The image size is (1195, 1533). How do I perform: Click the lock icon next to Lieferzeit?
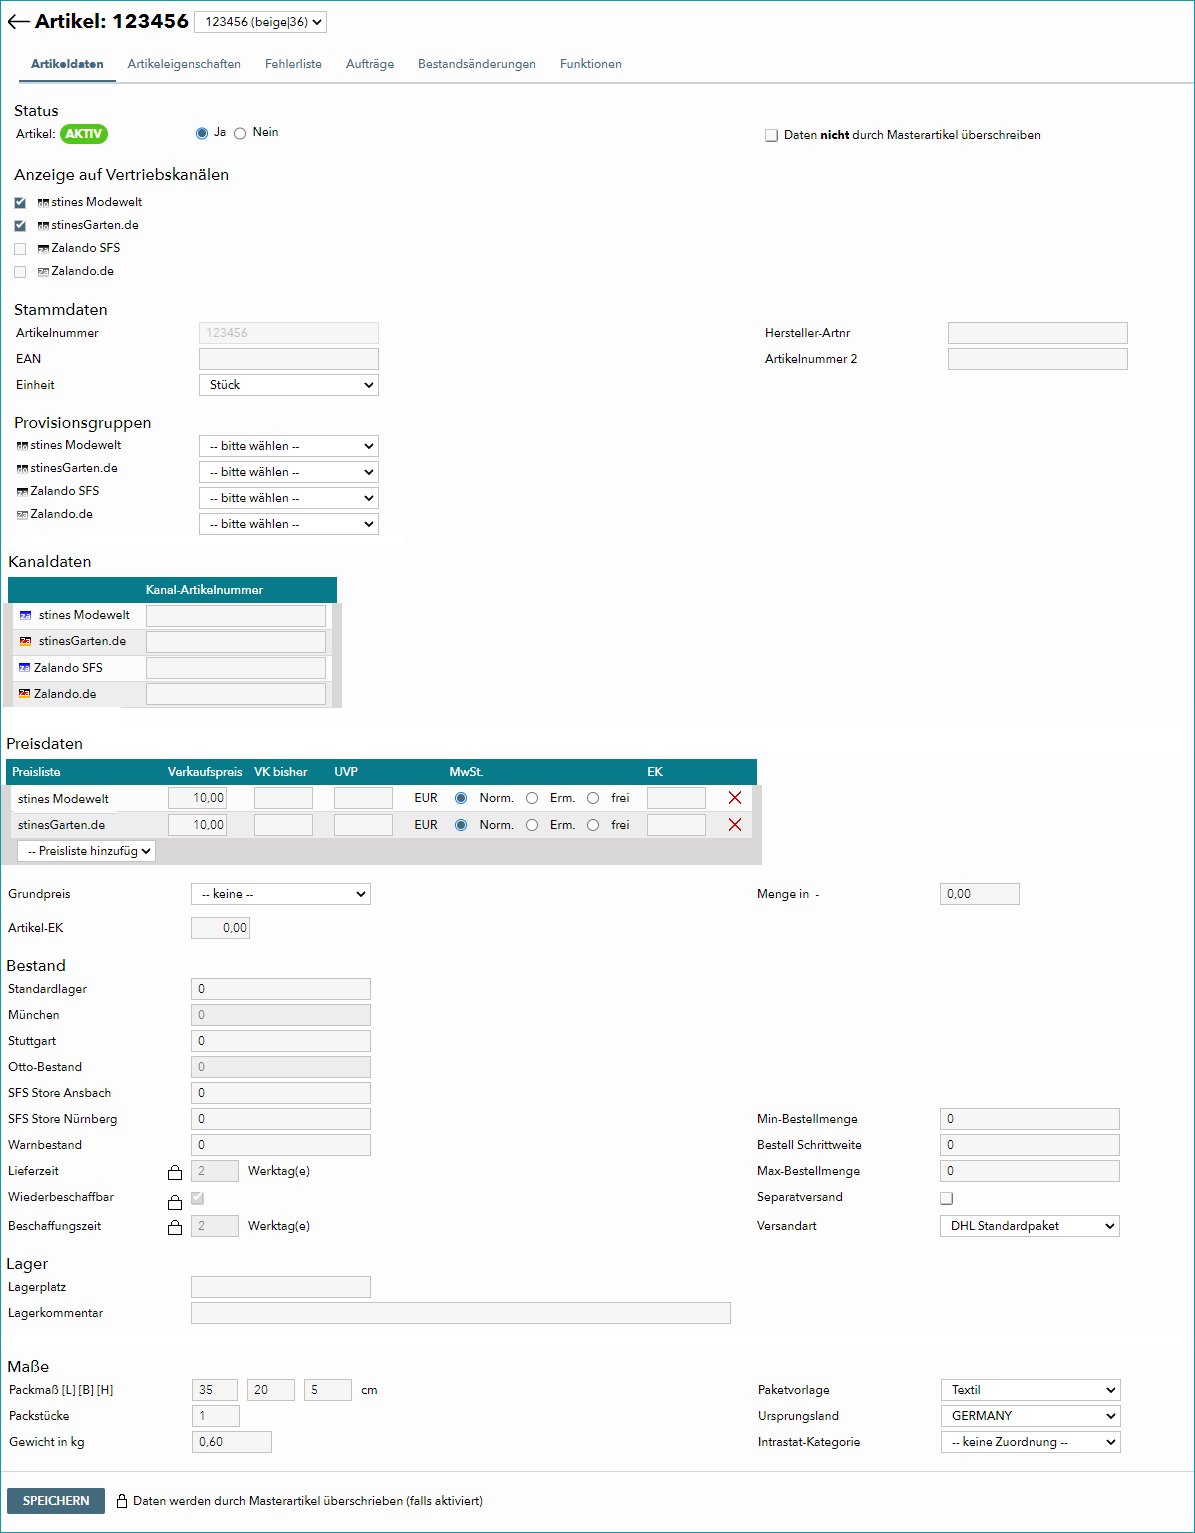[175, 1172]
